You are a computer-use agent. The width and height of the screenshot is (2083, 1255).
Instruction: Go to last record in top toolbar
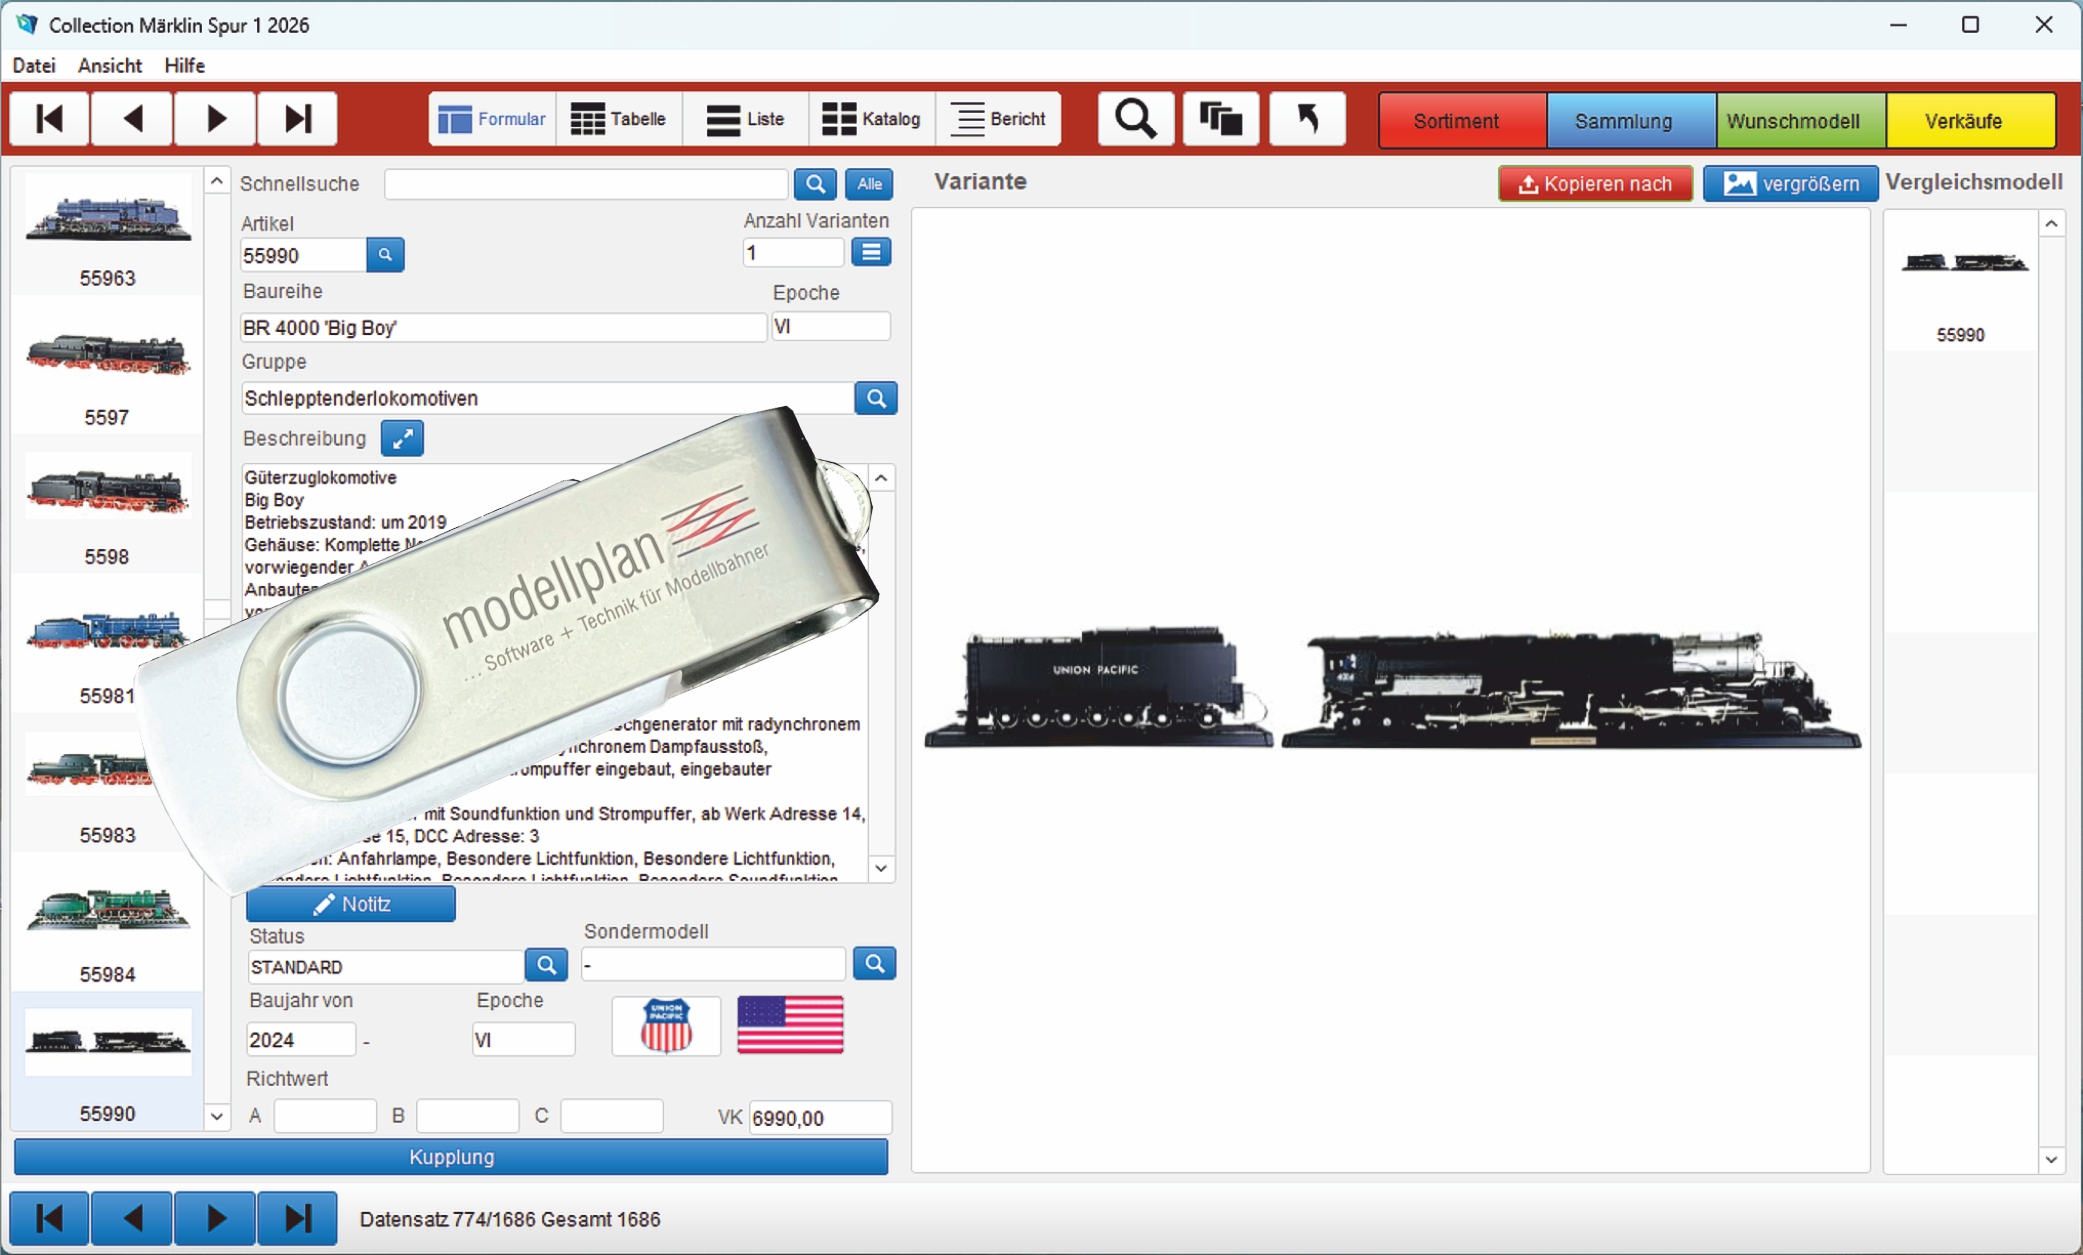coord(298,119)
